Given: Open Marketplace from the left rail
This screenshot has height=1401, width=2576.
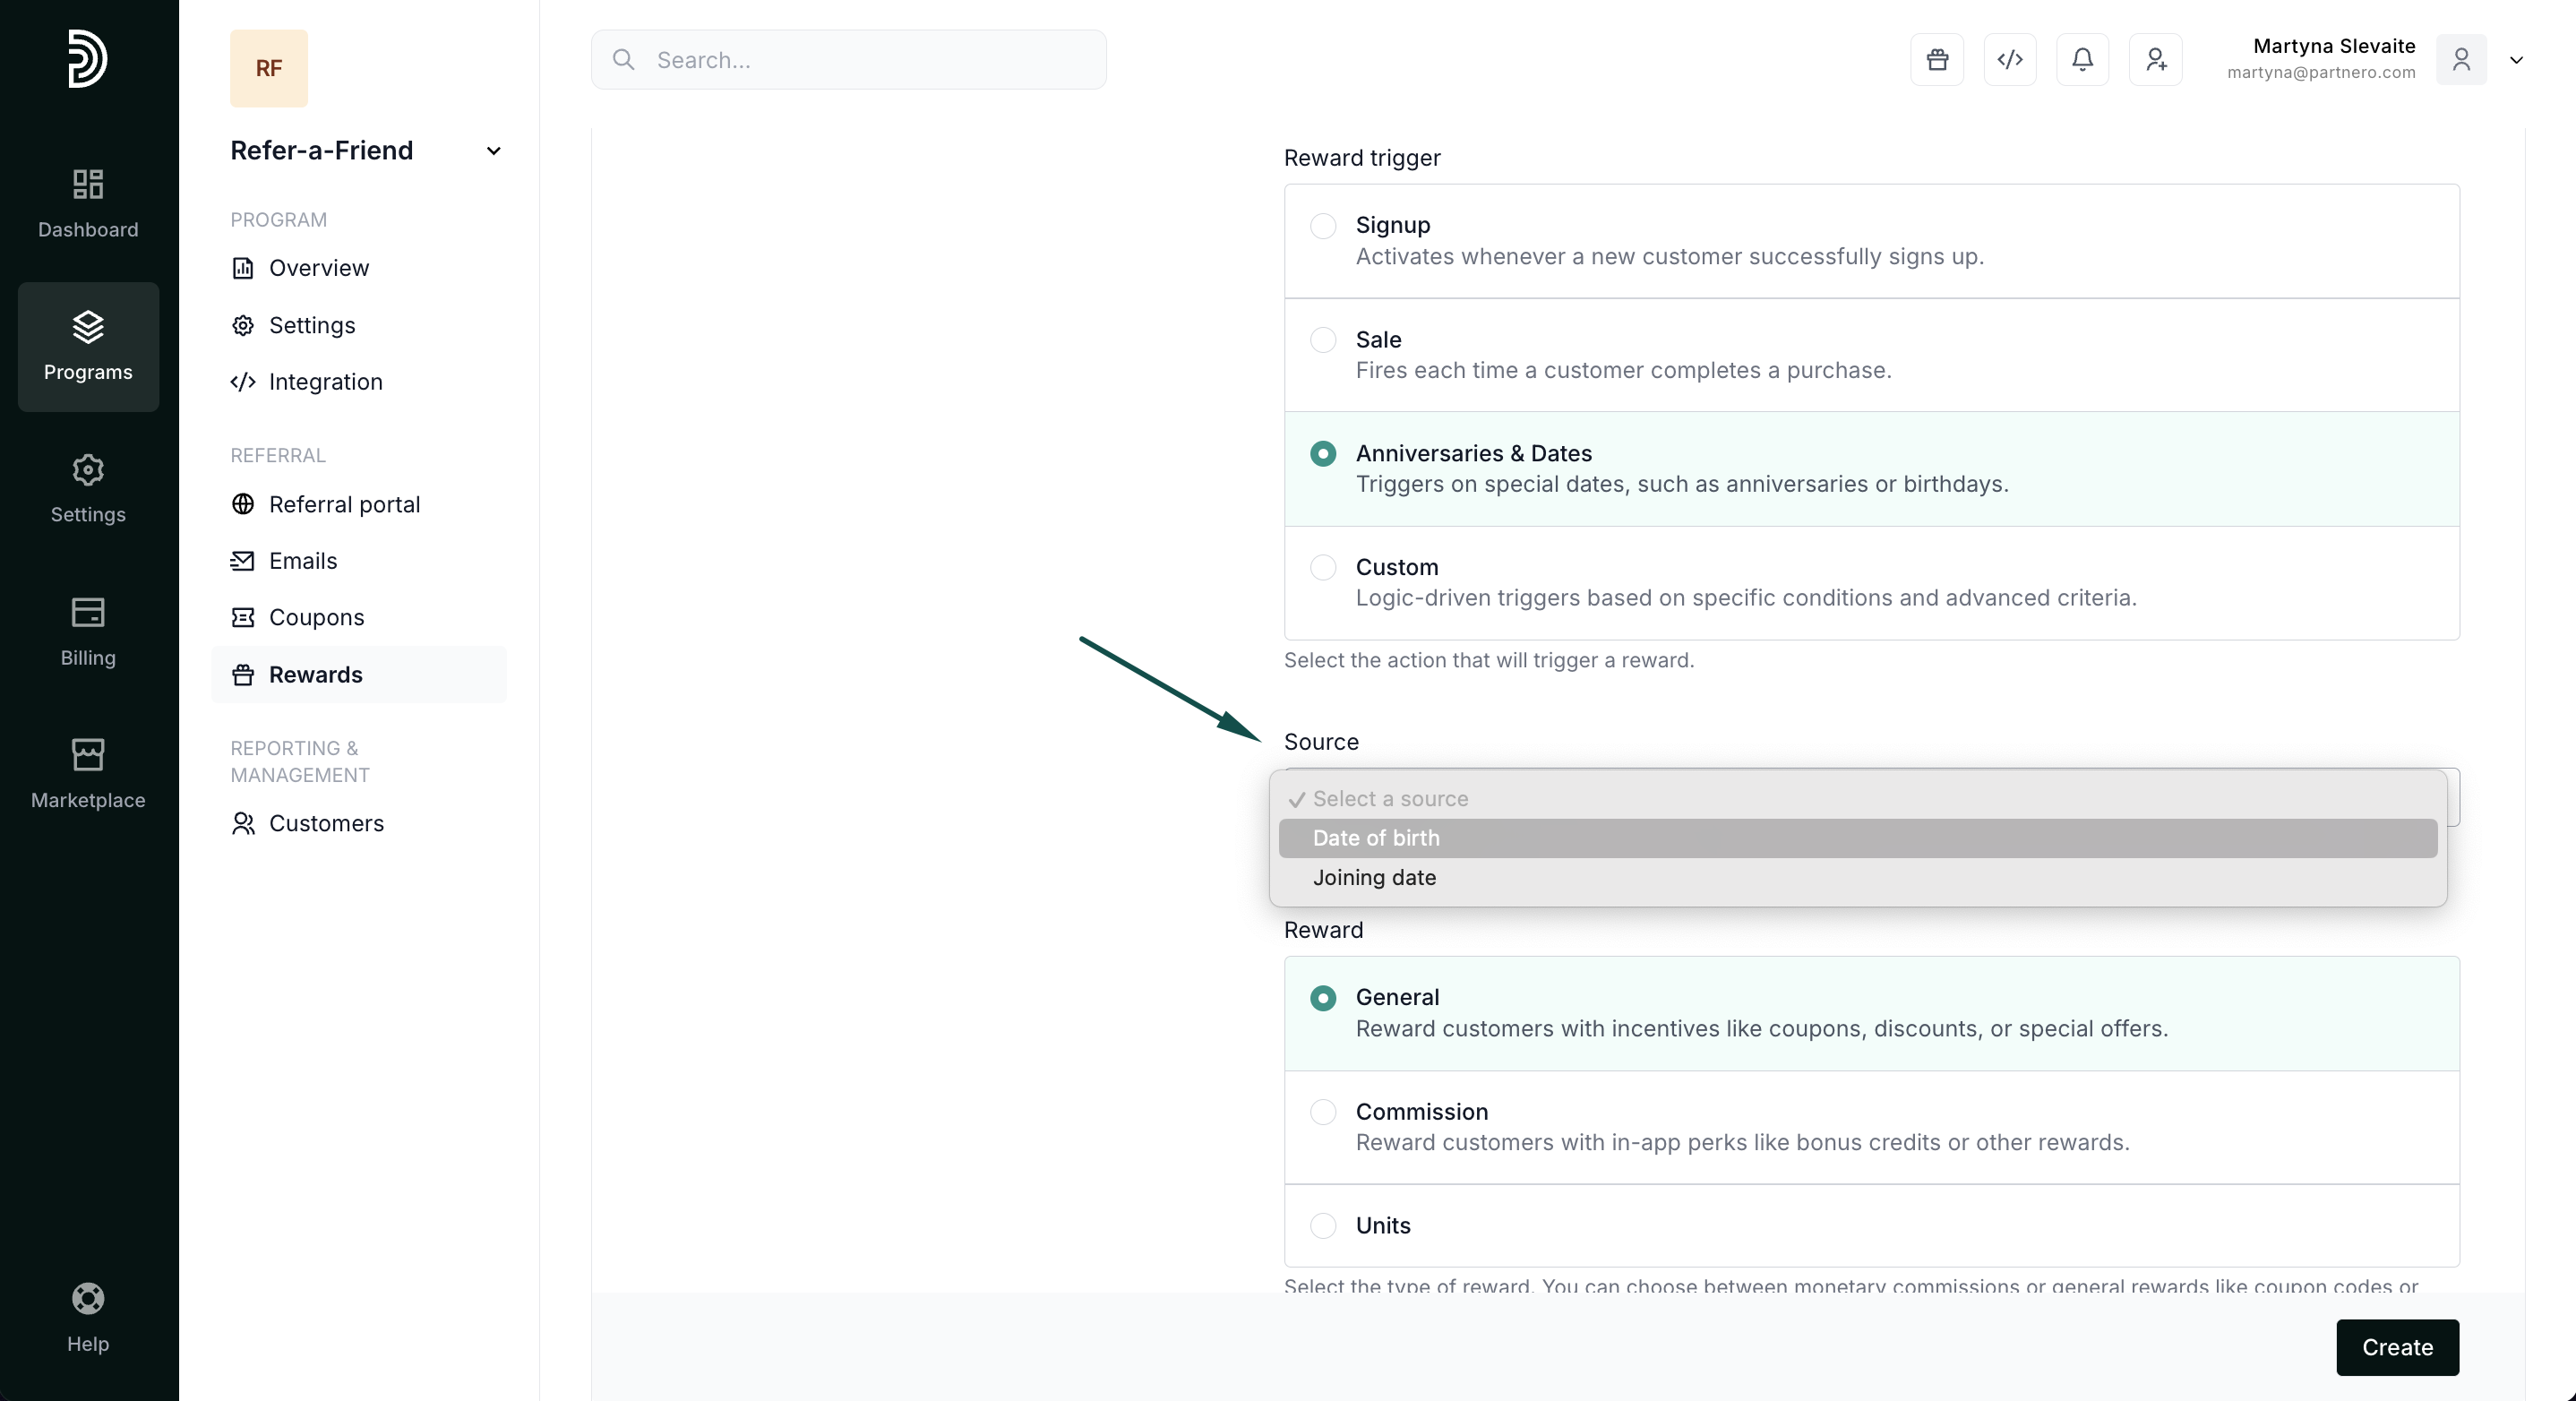Looking at the screenshot, I should pos(88,773).
